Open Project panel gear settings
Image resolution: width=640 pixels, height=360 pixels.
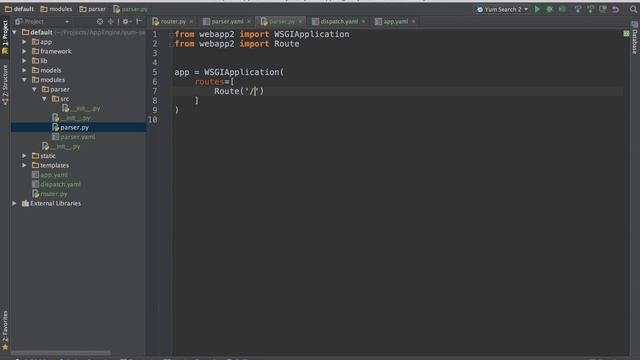pos(126,21)
